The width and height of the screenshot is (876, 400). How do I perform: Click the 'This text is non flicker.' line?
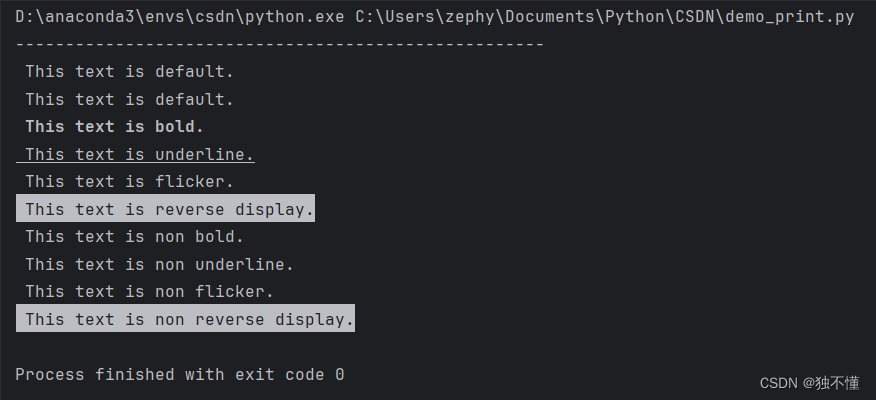[x=149, y=292]
